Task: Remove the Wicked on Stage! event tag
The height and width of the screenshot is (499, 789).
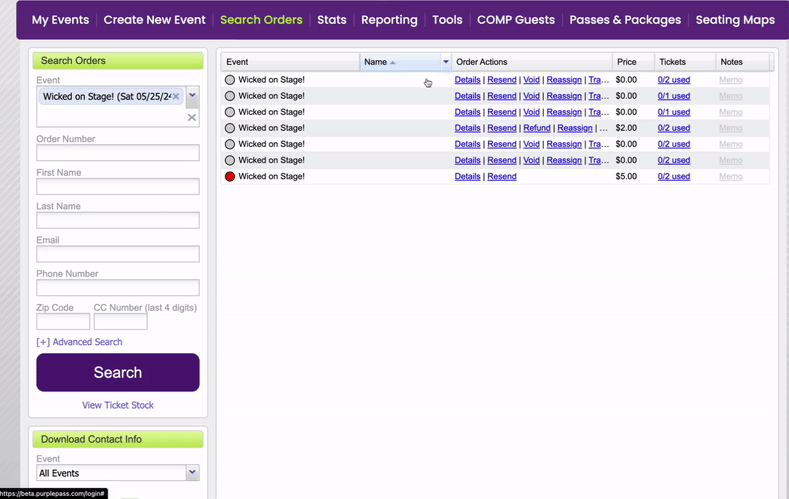Action: [x=176, y=97]
